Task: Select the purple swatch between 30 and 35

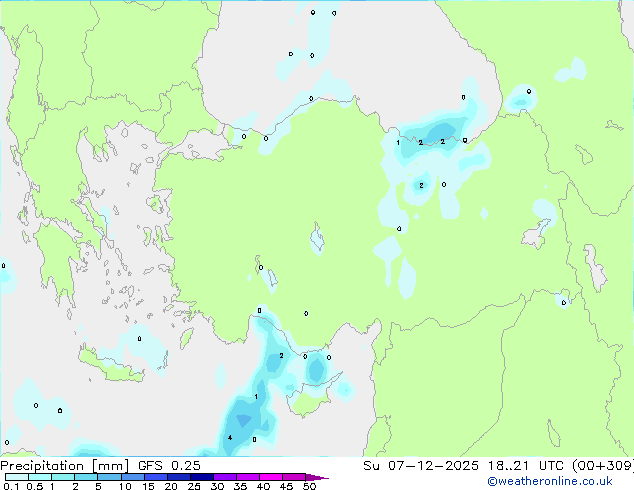Action: click(225, 477)
